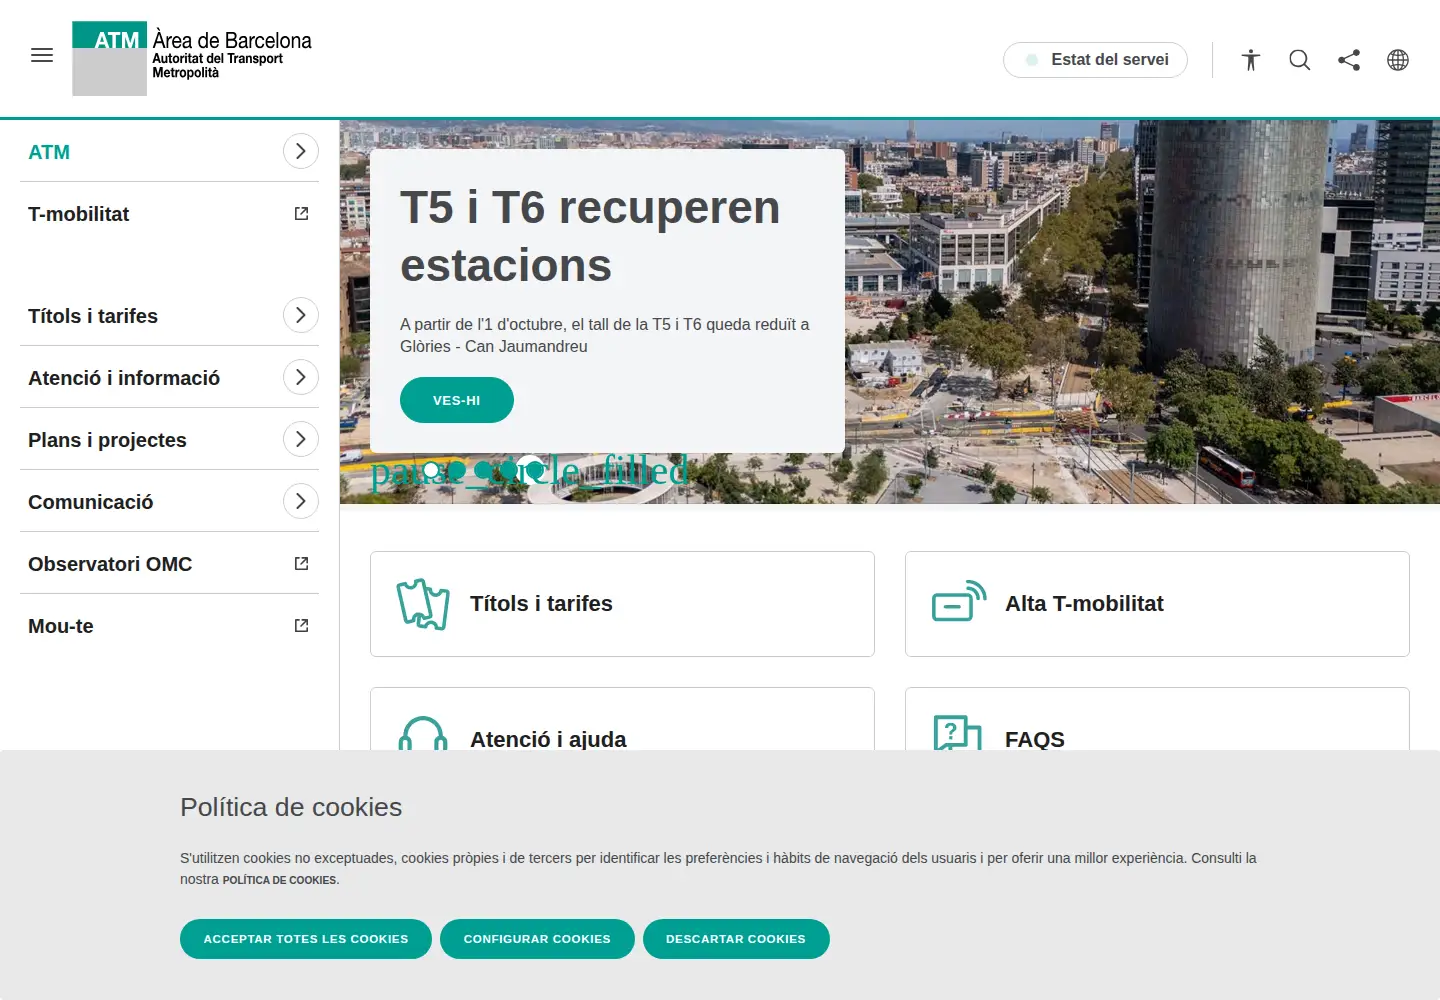Expand the ATM section chevron
The width and height of the screenshot is (1440, 1000).
click(301, 151)
